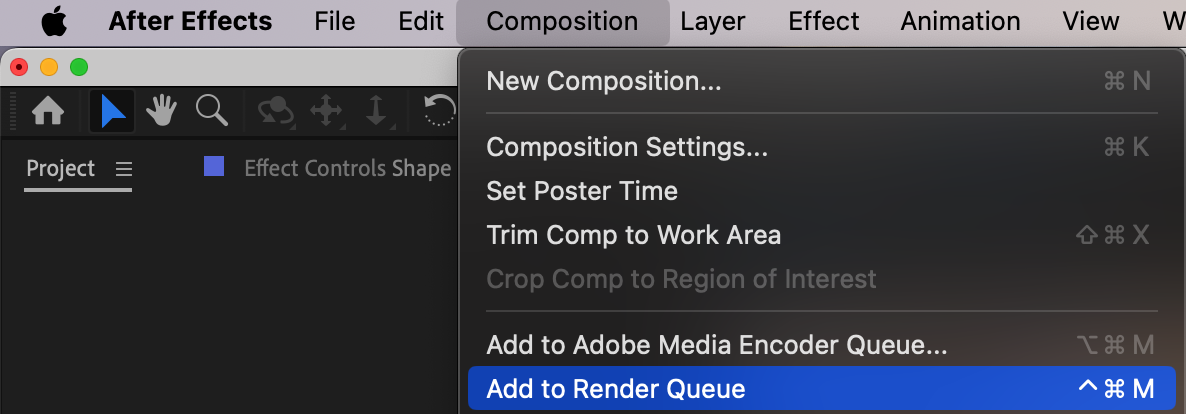The width and height of the screenshot is (1186, 414).
Task: Open the Project panel hamburger menu
Action: point(124,169)
